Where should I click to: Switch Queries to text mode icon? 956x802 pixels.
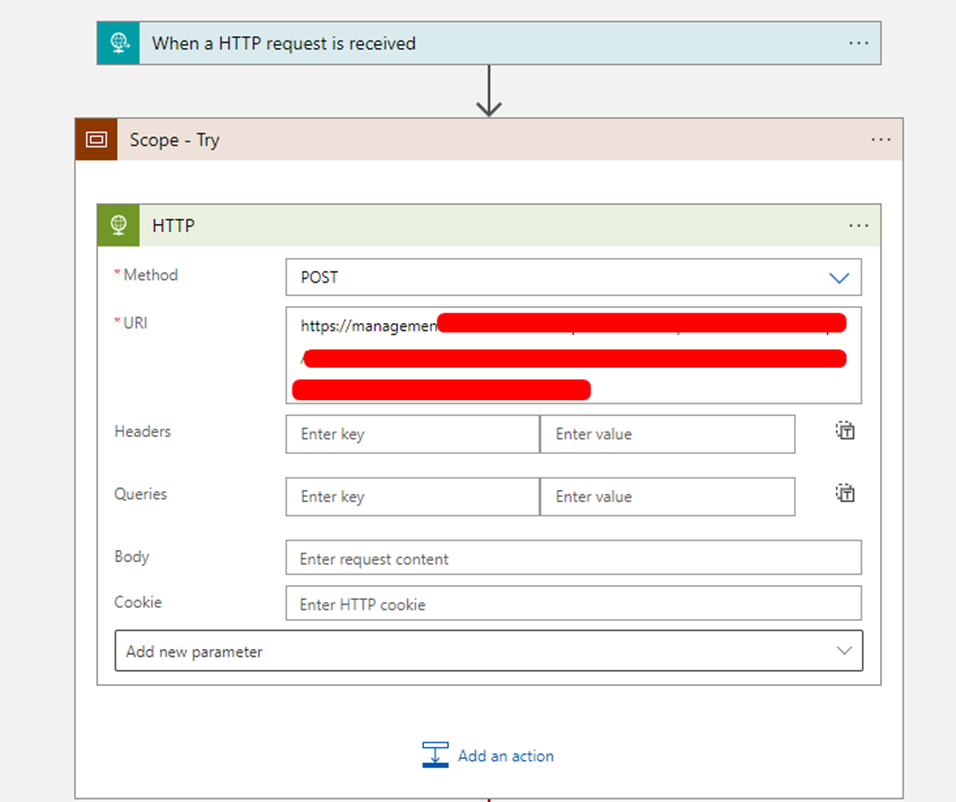coord(845,493)
